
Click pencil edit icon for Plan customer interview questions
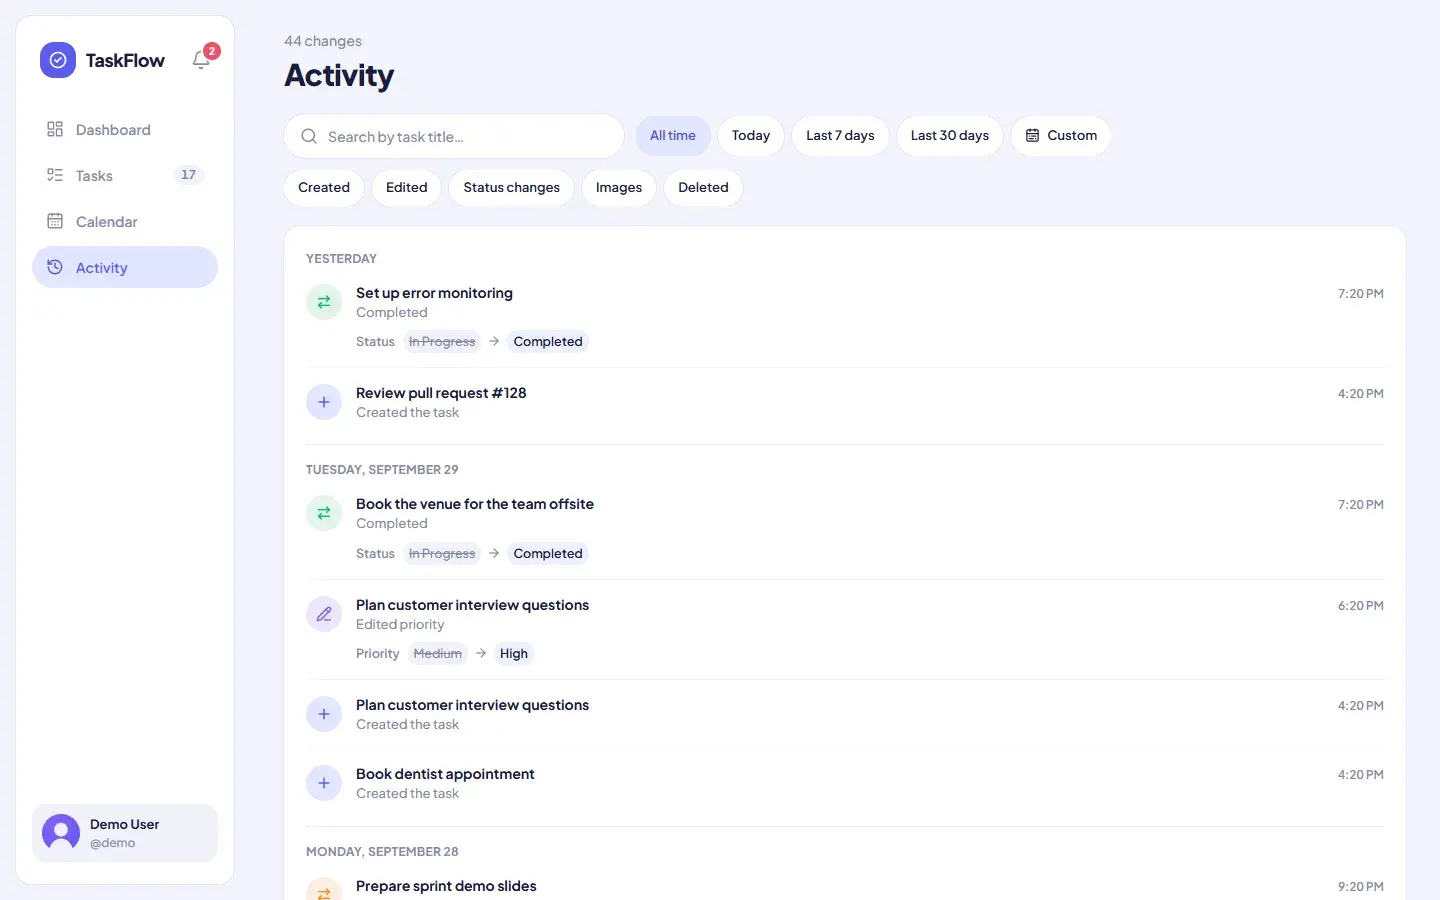324,614
